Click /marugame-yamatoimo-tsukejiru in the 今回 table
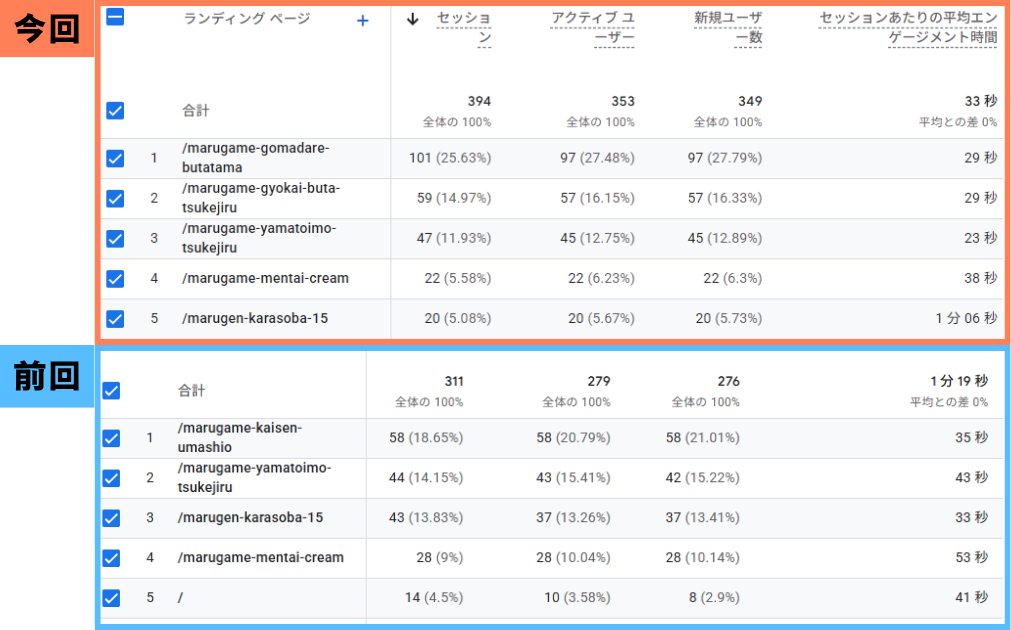The width and height of the screenshot is (1011, 630). (x=259, y=238)
